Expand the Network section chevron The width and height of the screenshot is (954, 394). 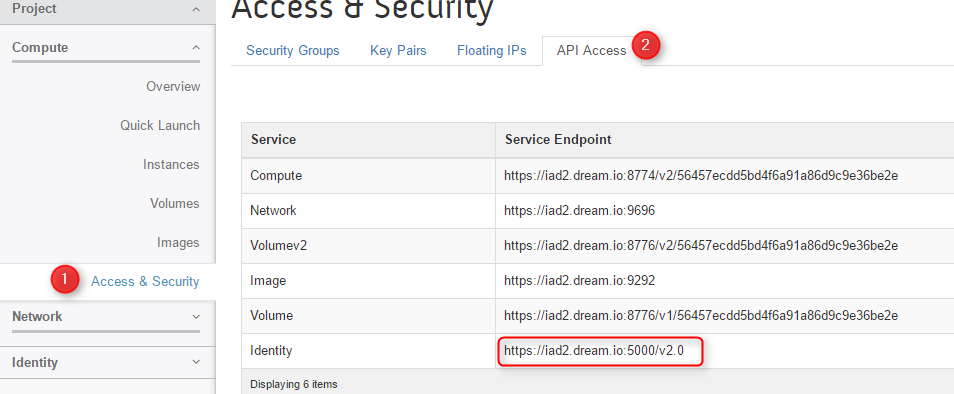pos(195,317)
